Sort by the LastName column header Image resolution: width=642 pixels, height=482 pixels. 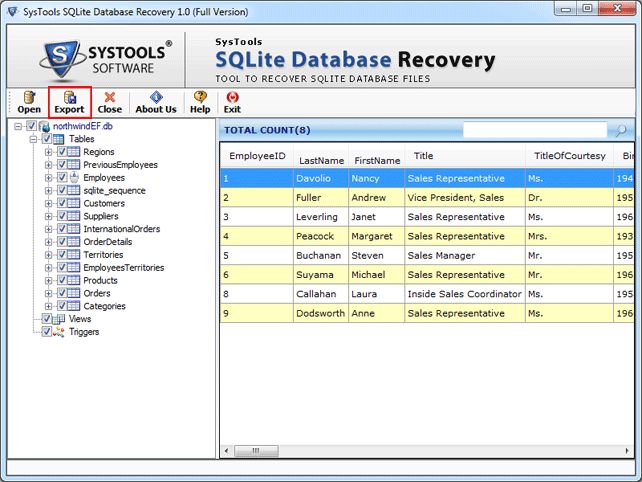(321, 160)
